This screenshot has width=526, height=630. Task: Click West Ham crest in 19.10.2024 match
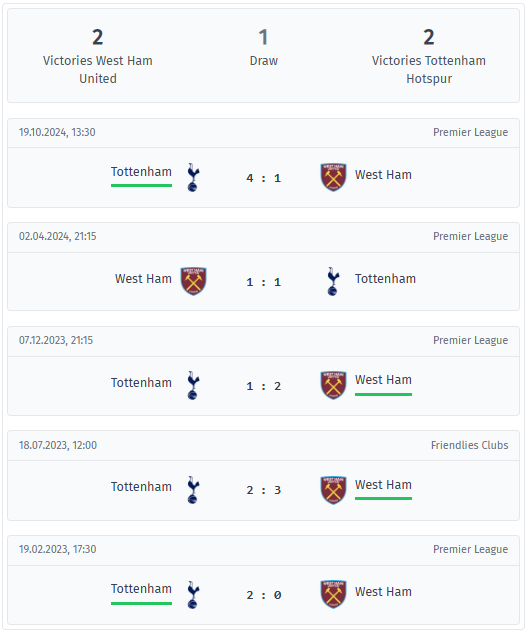333,177
